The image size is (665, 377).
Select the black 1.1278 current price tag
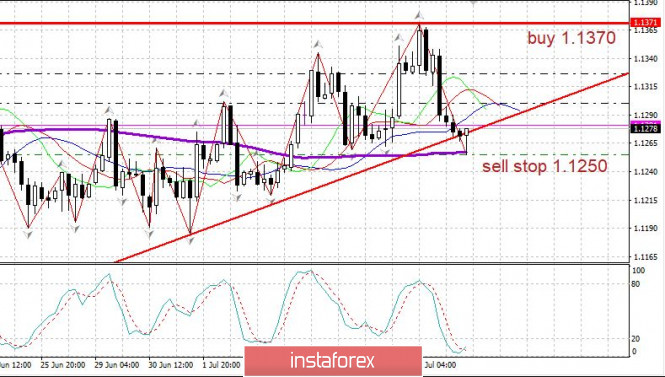point(645,128)
